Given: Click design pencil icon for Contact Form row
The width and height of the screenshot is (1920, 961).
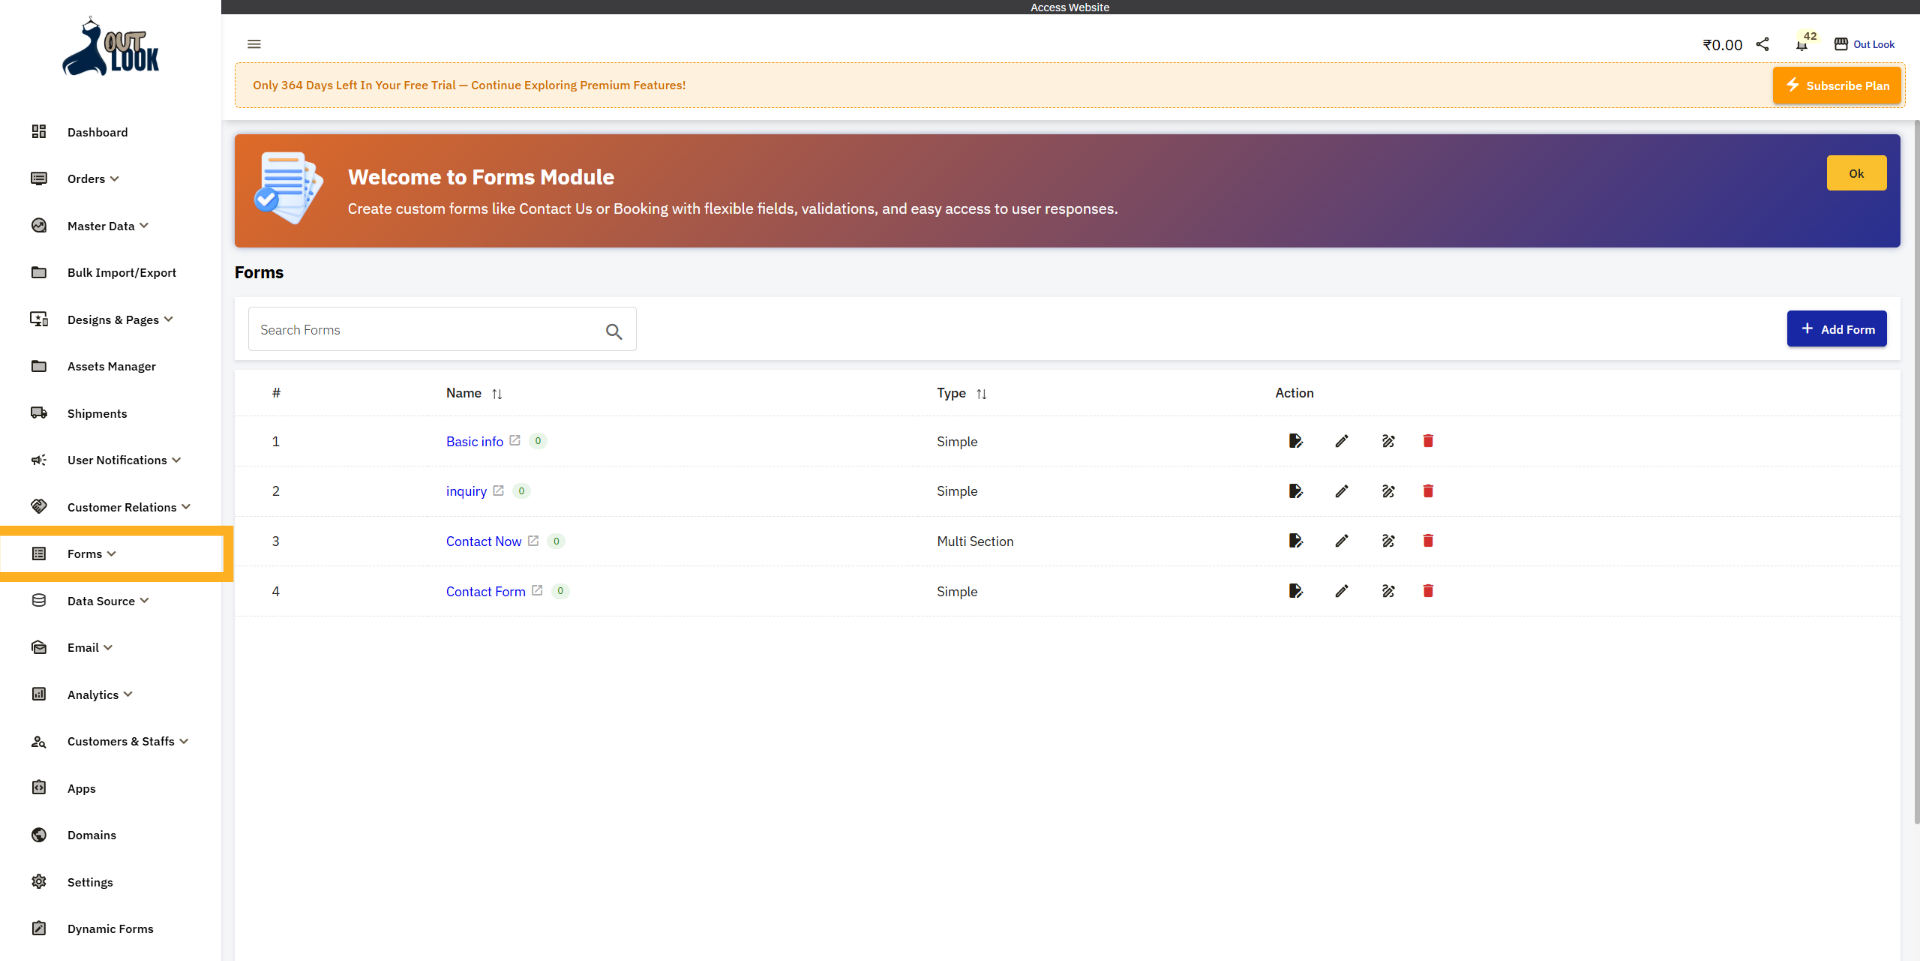Looking at the screenshot, I should point(1388,591).
